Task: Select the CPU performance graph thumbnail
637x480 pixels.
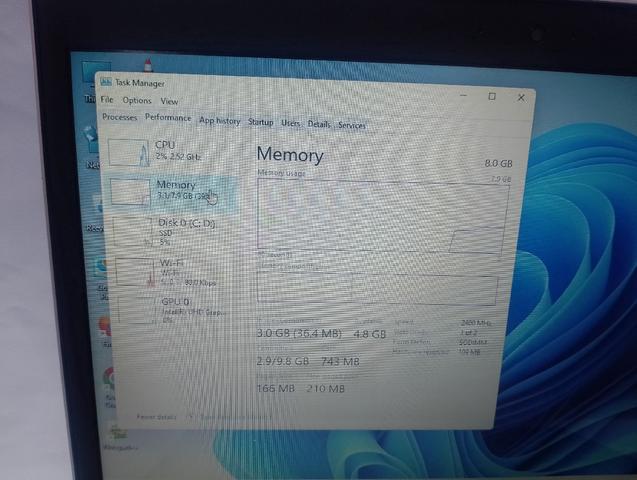Action: pos(129,152)
